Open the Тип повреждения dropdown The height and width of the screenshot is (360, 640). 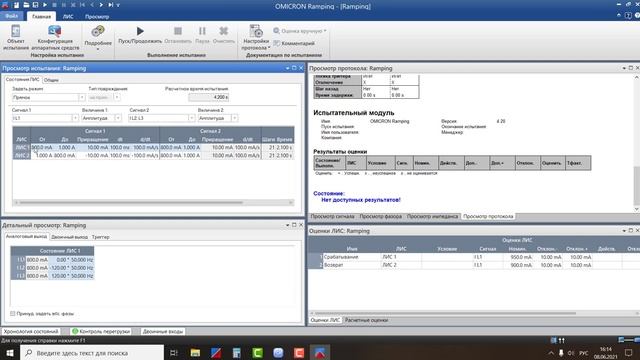(x=117, y=97)
